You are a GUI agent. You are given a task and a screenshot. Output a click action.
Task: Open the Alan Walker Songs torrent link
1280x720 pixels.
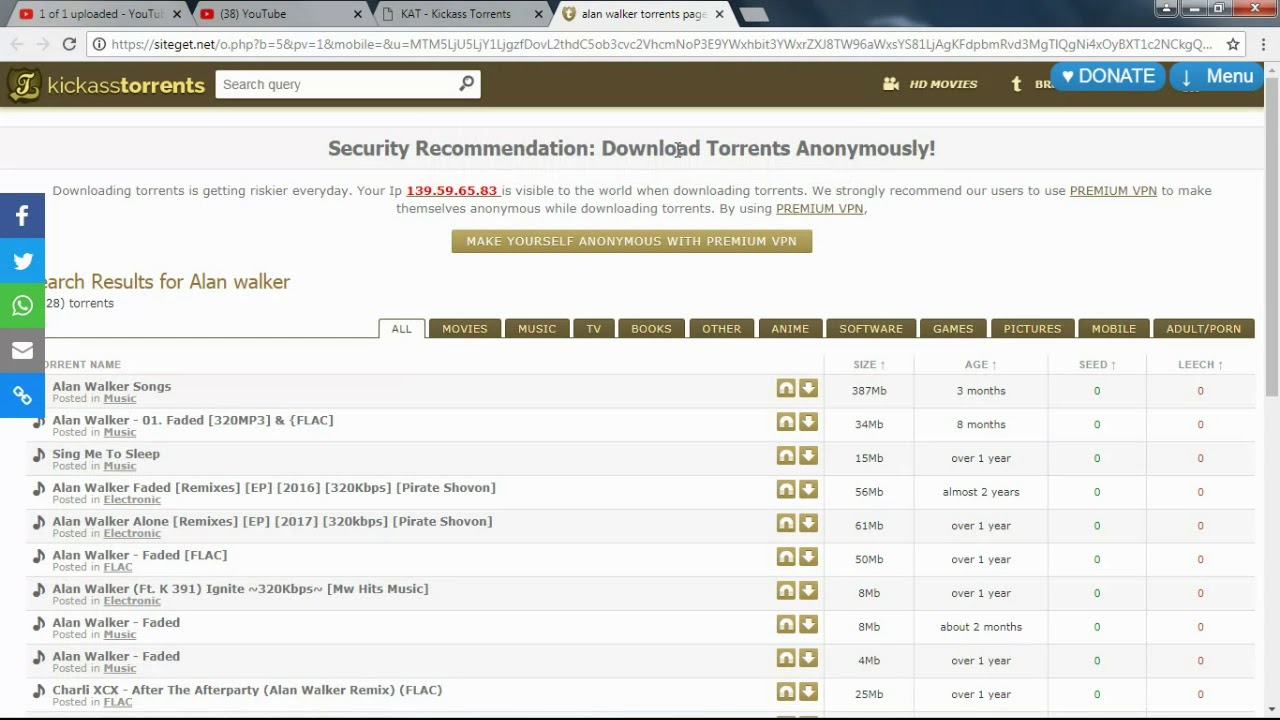click(112, 386)
